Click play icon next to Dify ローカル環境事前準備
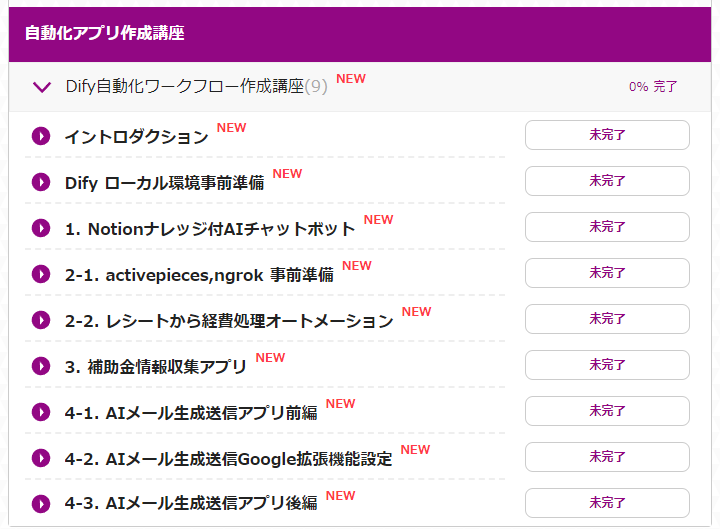The height and width of the screenshot is (529, 720). pyautogui.click(x=41, y=182)
